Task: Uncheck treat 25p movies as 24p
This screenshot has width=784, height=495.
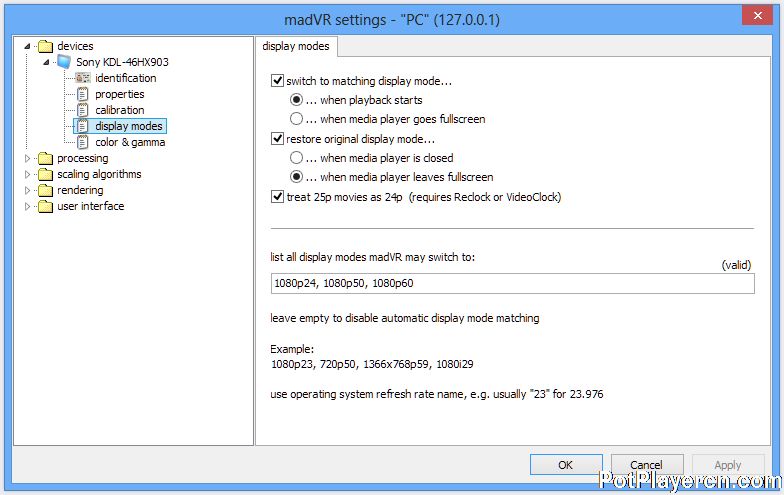Action: click(x=278, y=196)
